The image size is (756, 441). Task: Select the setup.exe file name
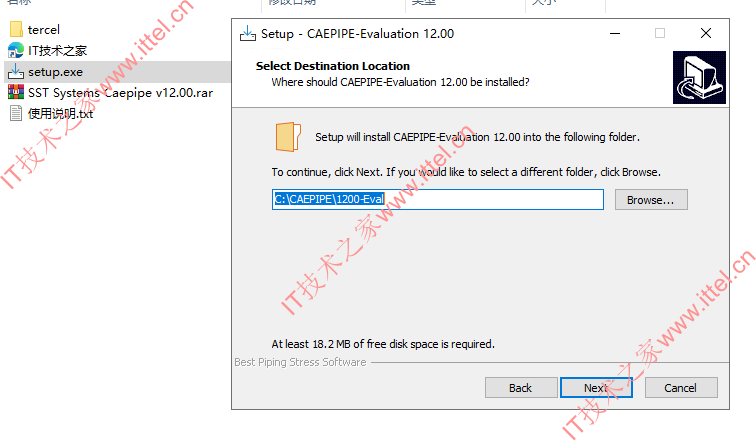(55, 72)
